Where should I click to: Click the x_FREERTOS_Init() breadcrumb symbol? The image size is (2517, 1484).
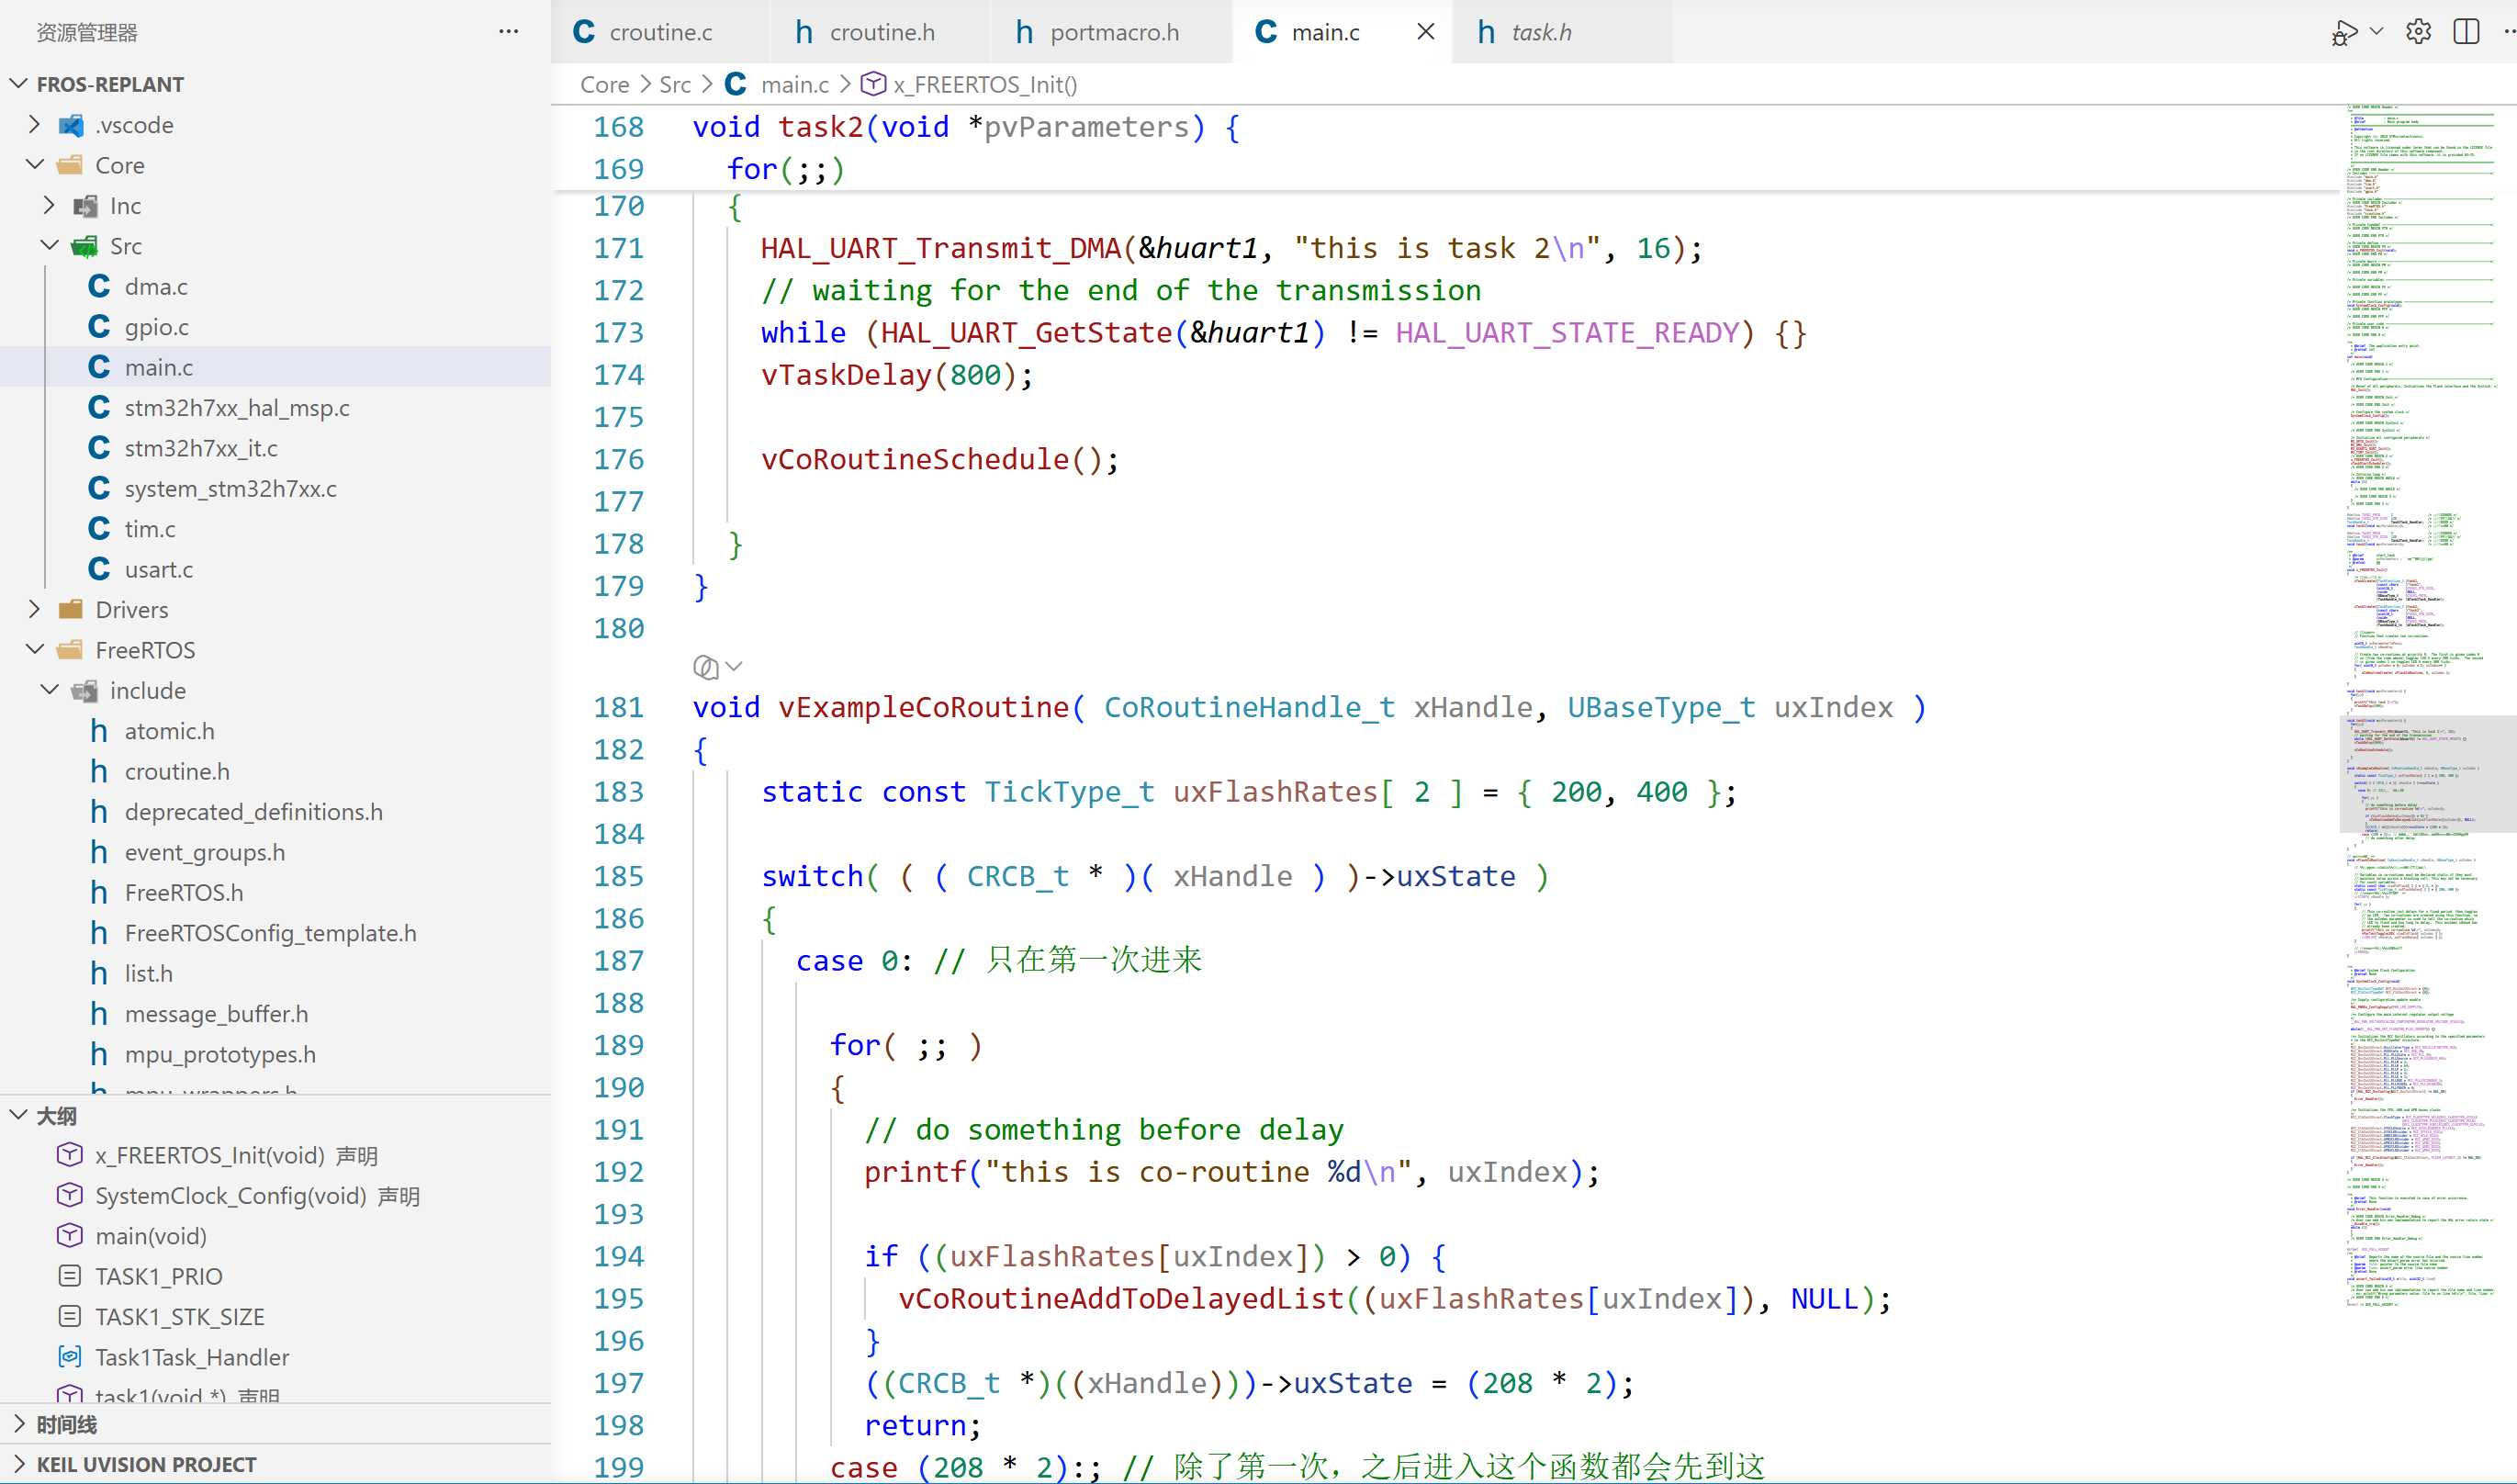point(969,85)
